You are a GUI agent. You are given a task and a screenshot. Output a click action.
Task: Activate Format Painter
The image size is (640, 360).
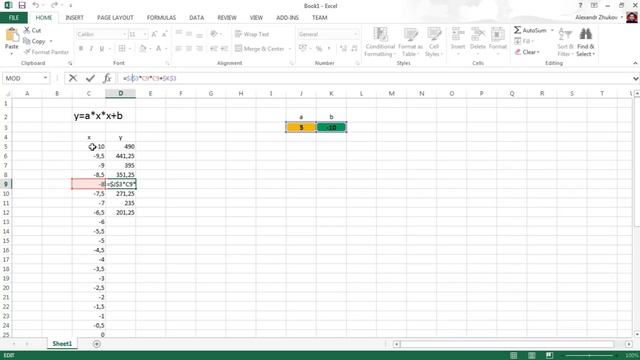click(x=46, y=52)
